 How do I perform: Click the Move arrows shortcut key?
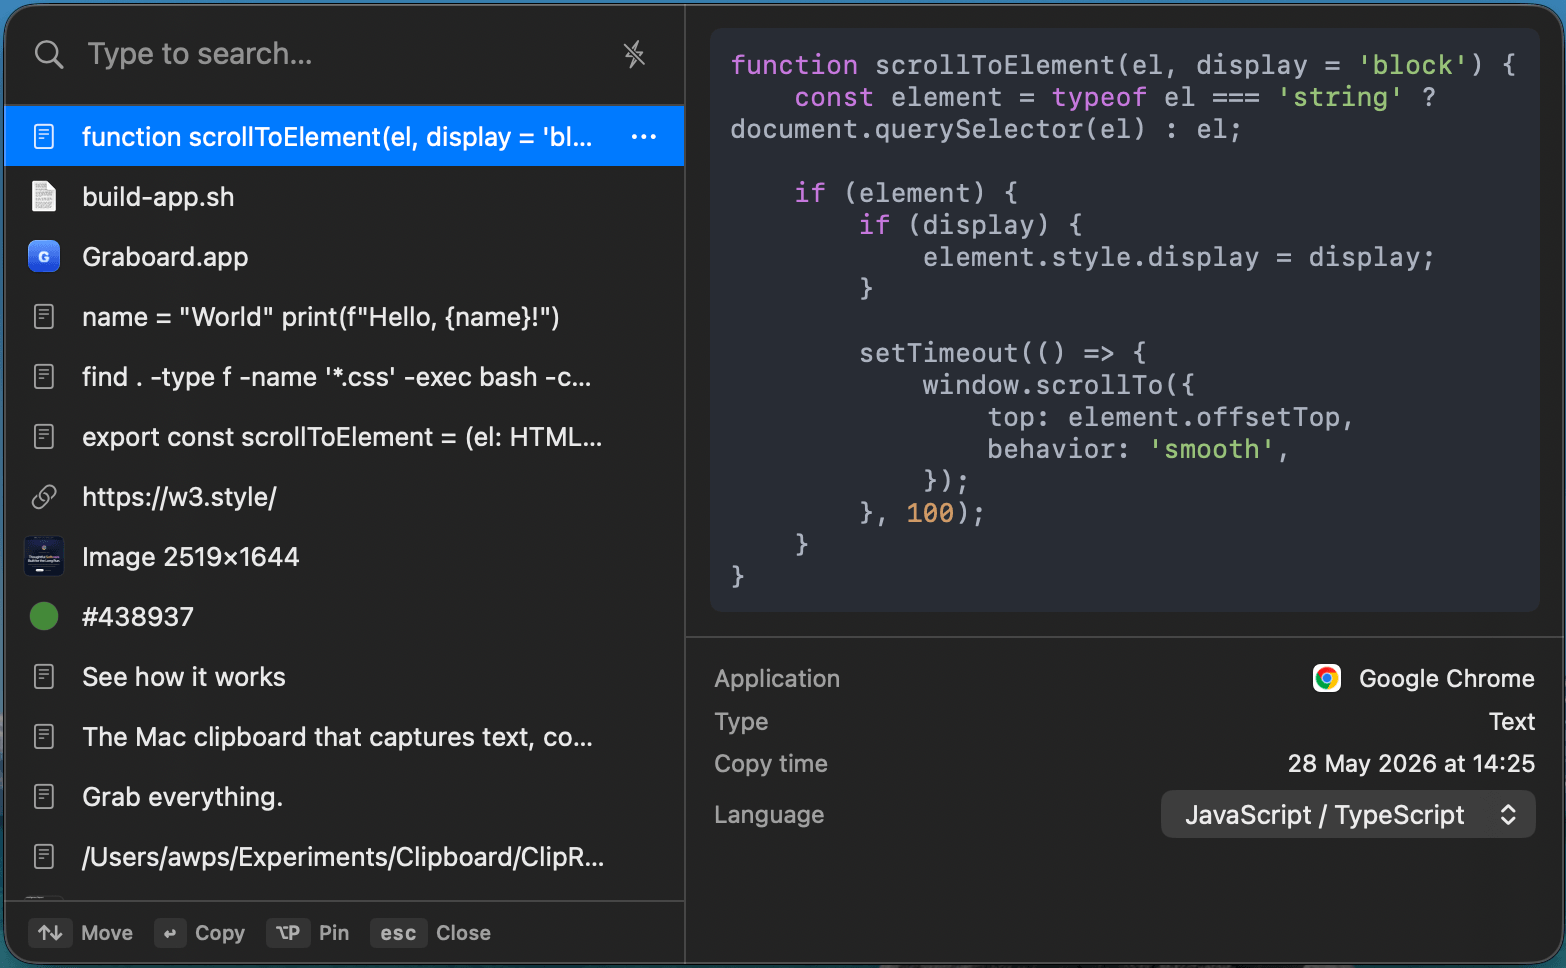click(x=50, y=933)
